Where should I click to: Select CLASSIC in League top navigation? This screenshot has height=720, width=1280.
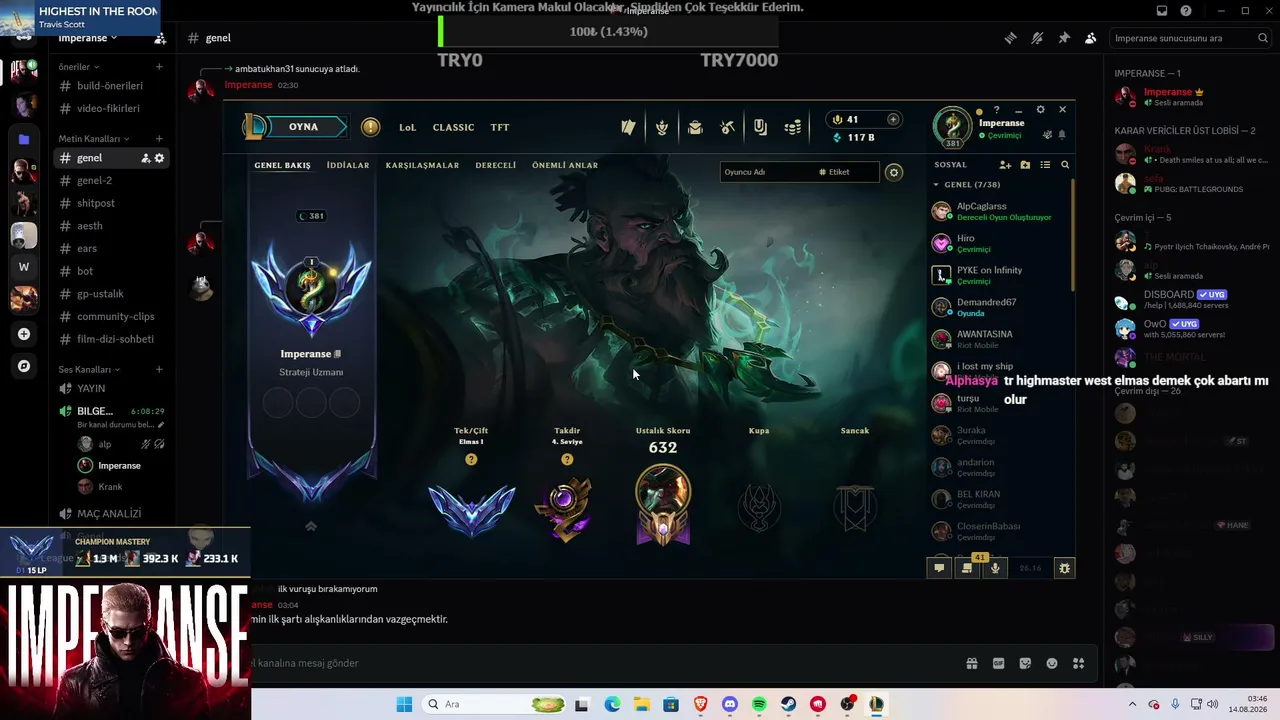[453, 127]
